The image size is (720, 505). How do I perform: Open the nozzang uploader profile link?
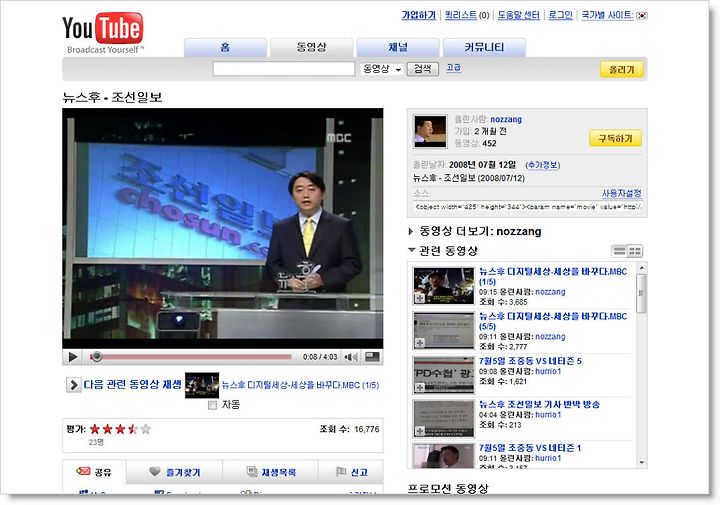(506, 119)
